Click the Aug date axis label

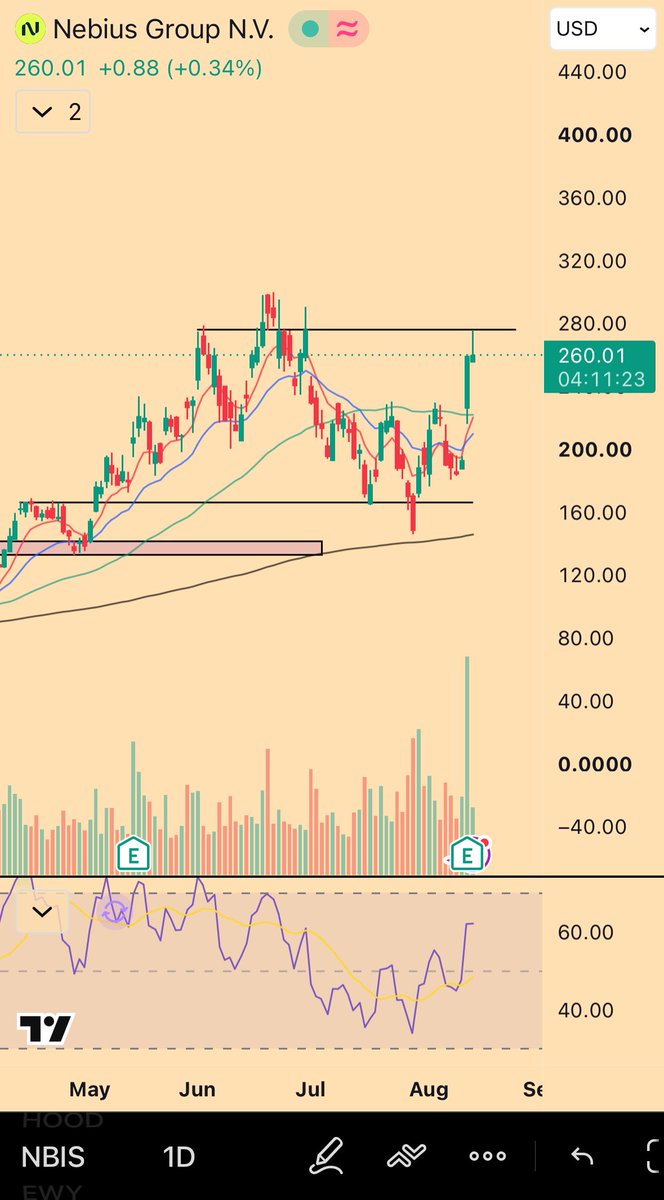429,1089
